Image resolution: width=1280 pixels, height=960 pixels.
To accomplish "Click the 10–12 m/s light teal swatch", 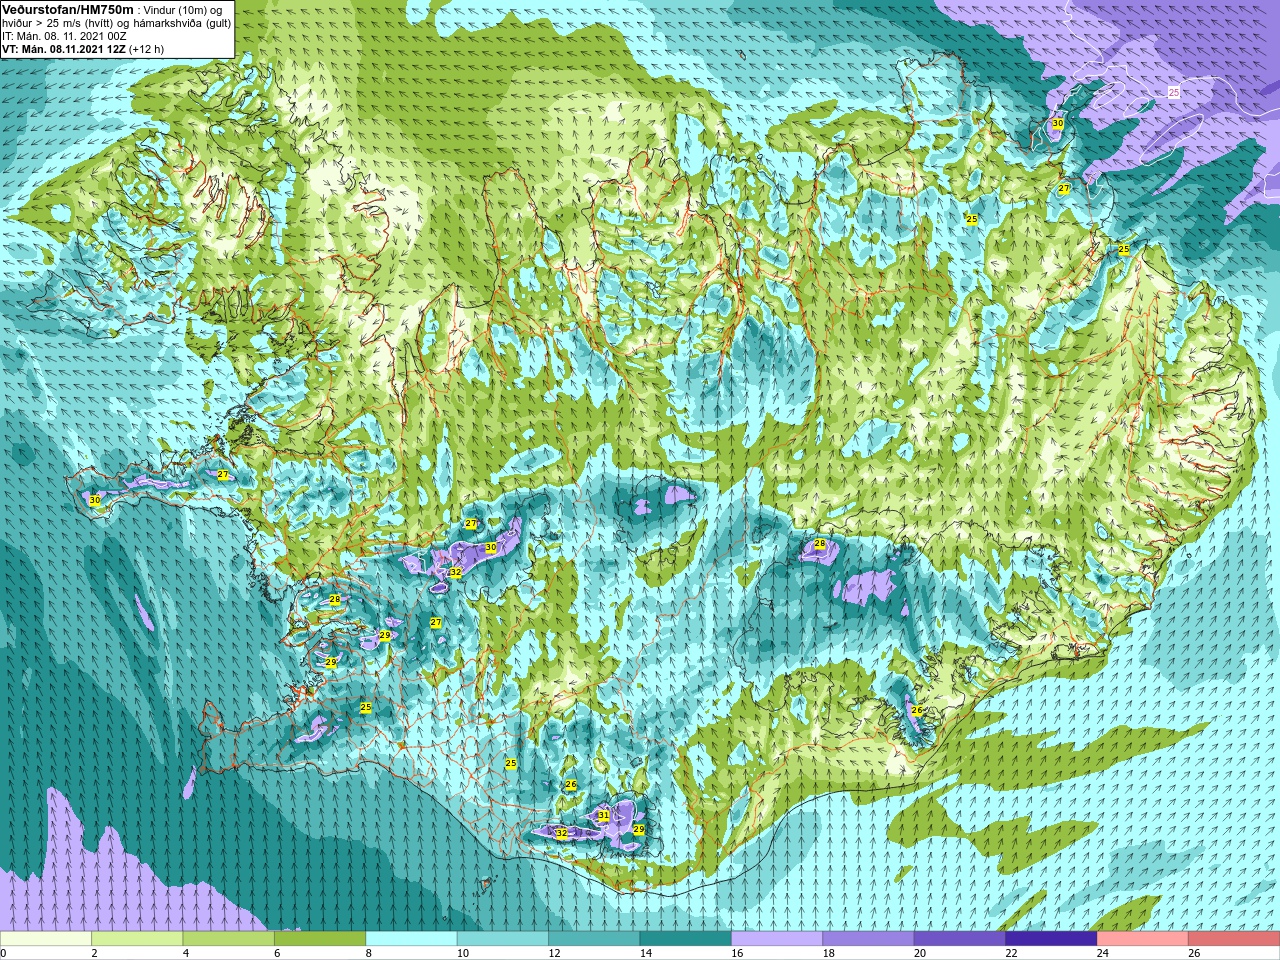I will click(x=503, y=939).
